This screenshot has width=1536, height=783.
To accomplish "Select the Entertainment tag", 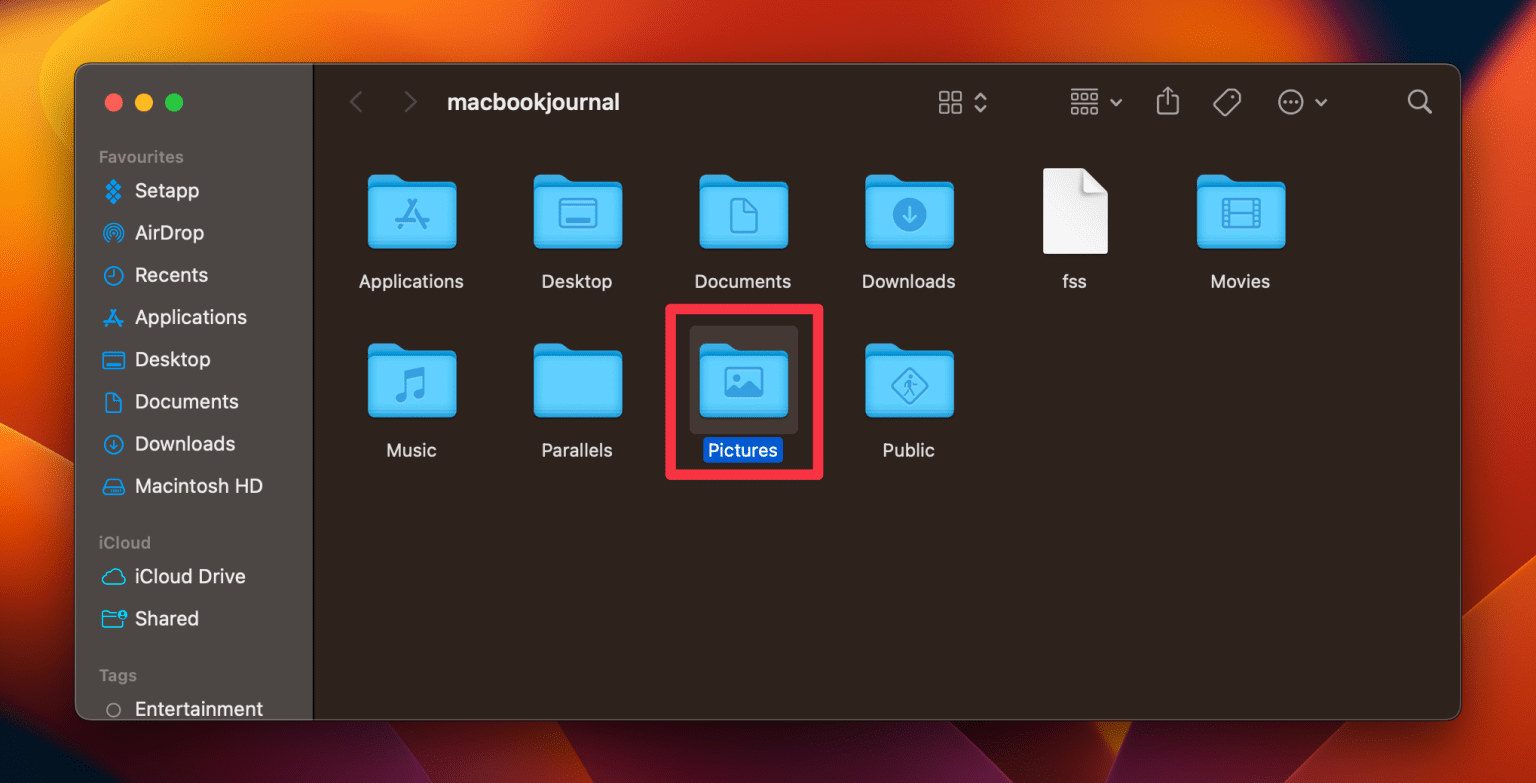I will pyautogui.click(x=198, y=708).
